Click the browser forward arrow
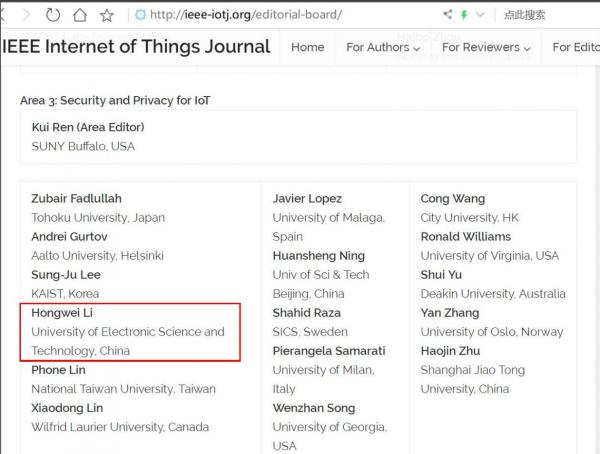 click(25, 15)
